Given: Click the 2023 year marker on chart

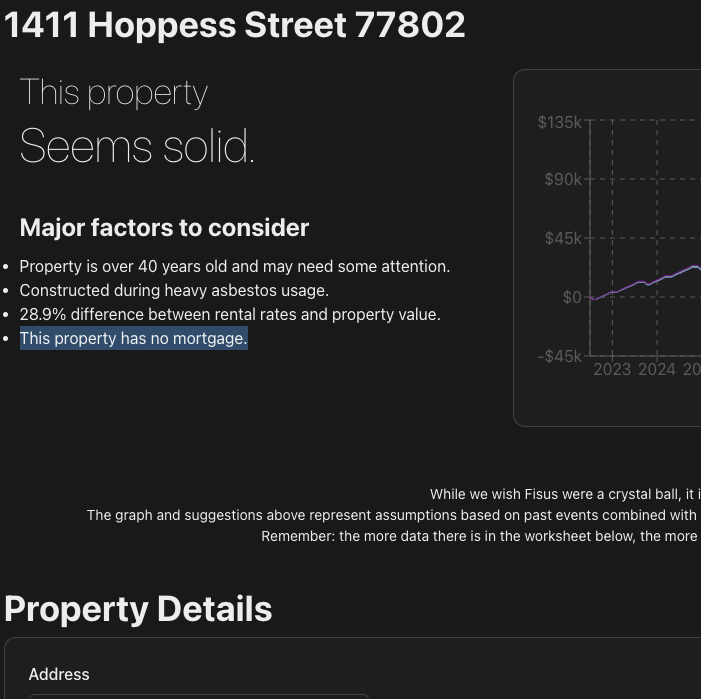Looking at the screenshot, I should point(612,369).
